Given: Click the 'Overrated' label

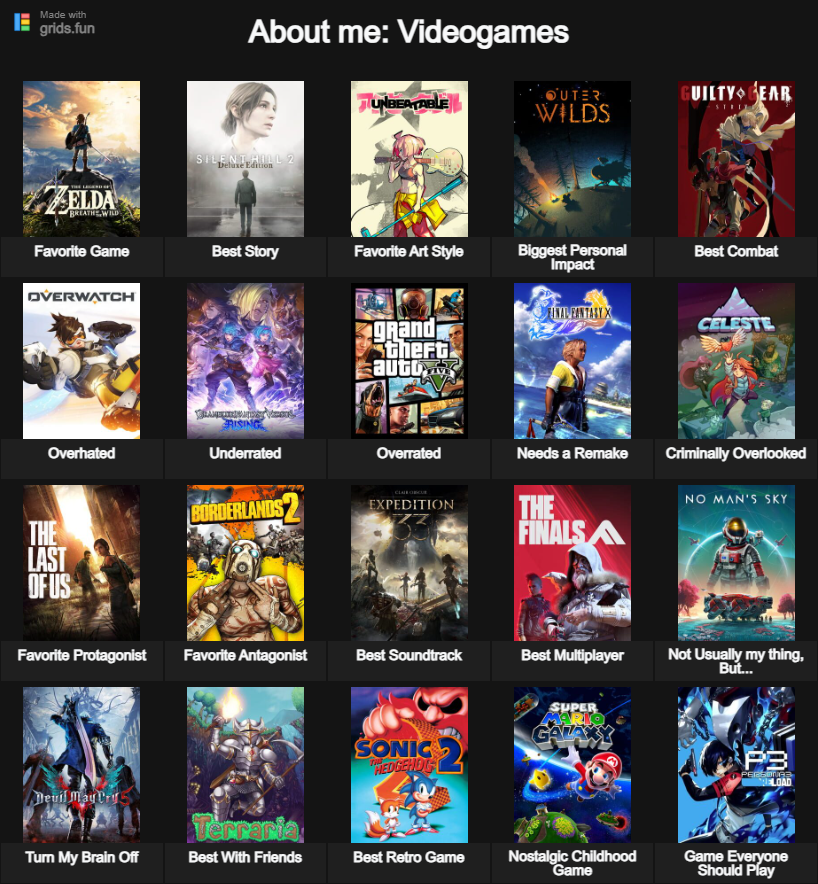Looking at the screenshot, I should coord(409,453).
